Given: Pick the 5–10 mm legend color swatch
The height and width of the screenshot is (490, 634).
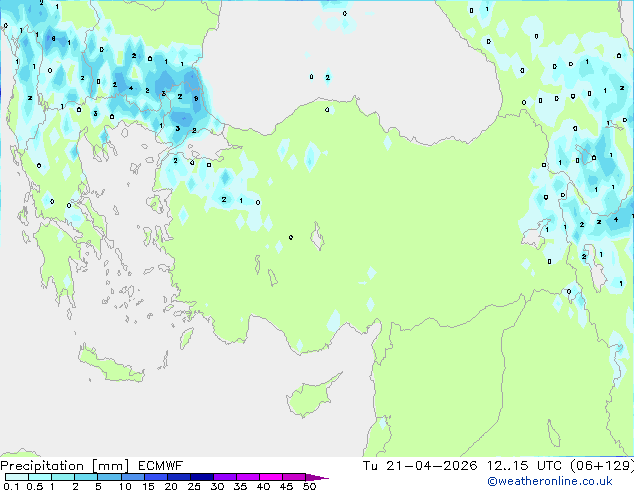Looking at the screenshot, I should tap(109, 477).
